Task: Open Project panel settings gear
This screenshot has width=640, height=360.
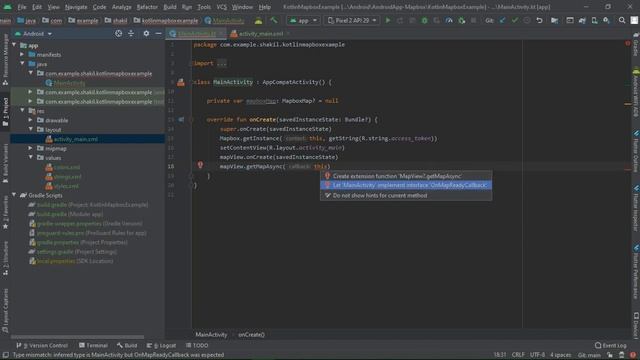Action: [x=146, y=33]
